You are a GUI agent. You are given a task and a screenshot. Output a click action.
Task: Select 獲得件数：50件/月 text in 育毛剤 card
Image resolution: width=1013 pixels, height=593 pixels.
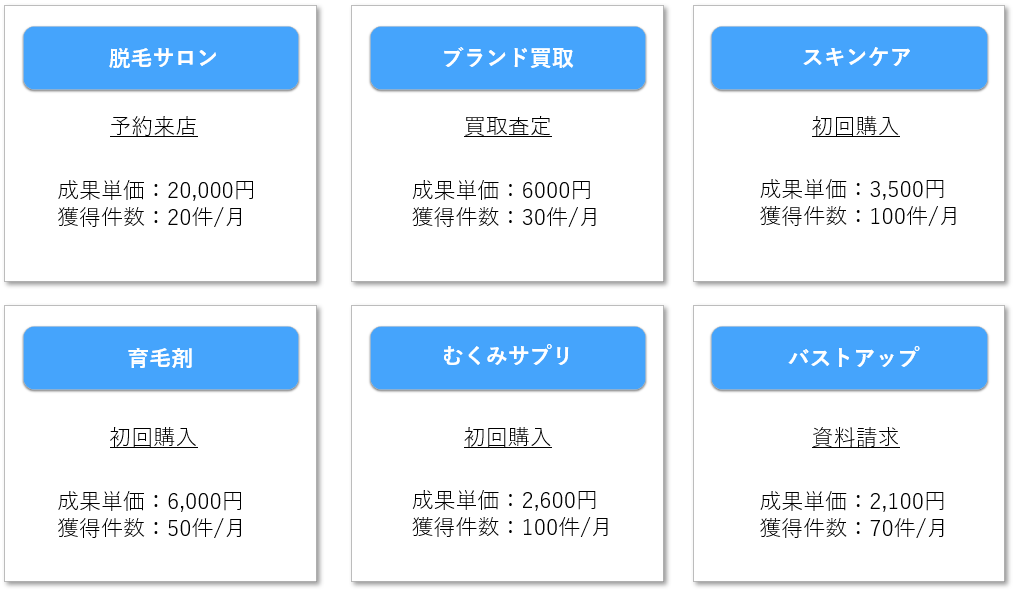pos(151,528)
